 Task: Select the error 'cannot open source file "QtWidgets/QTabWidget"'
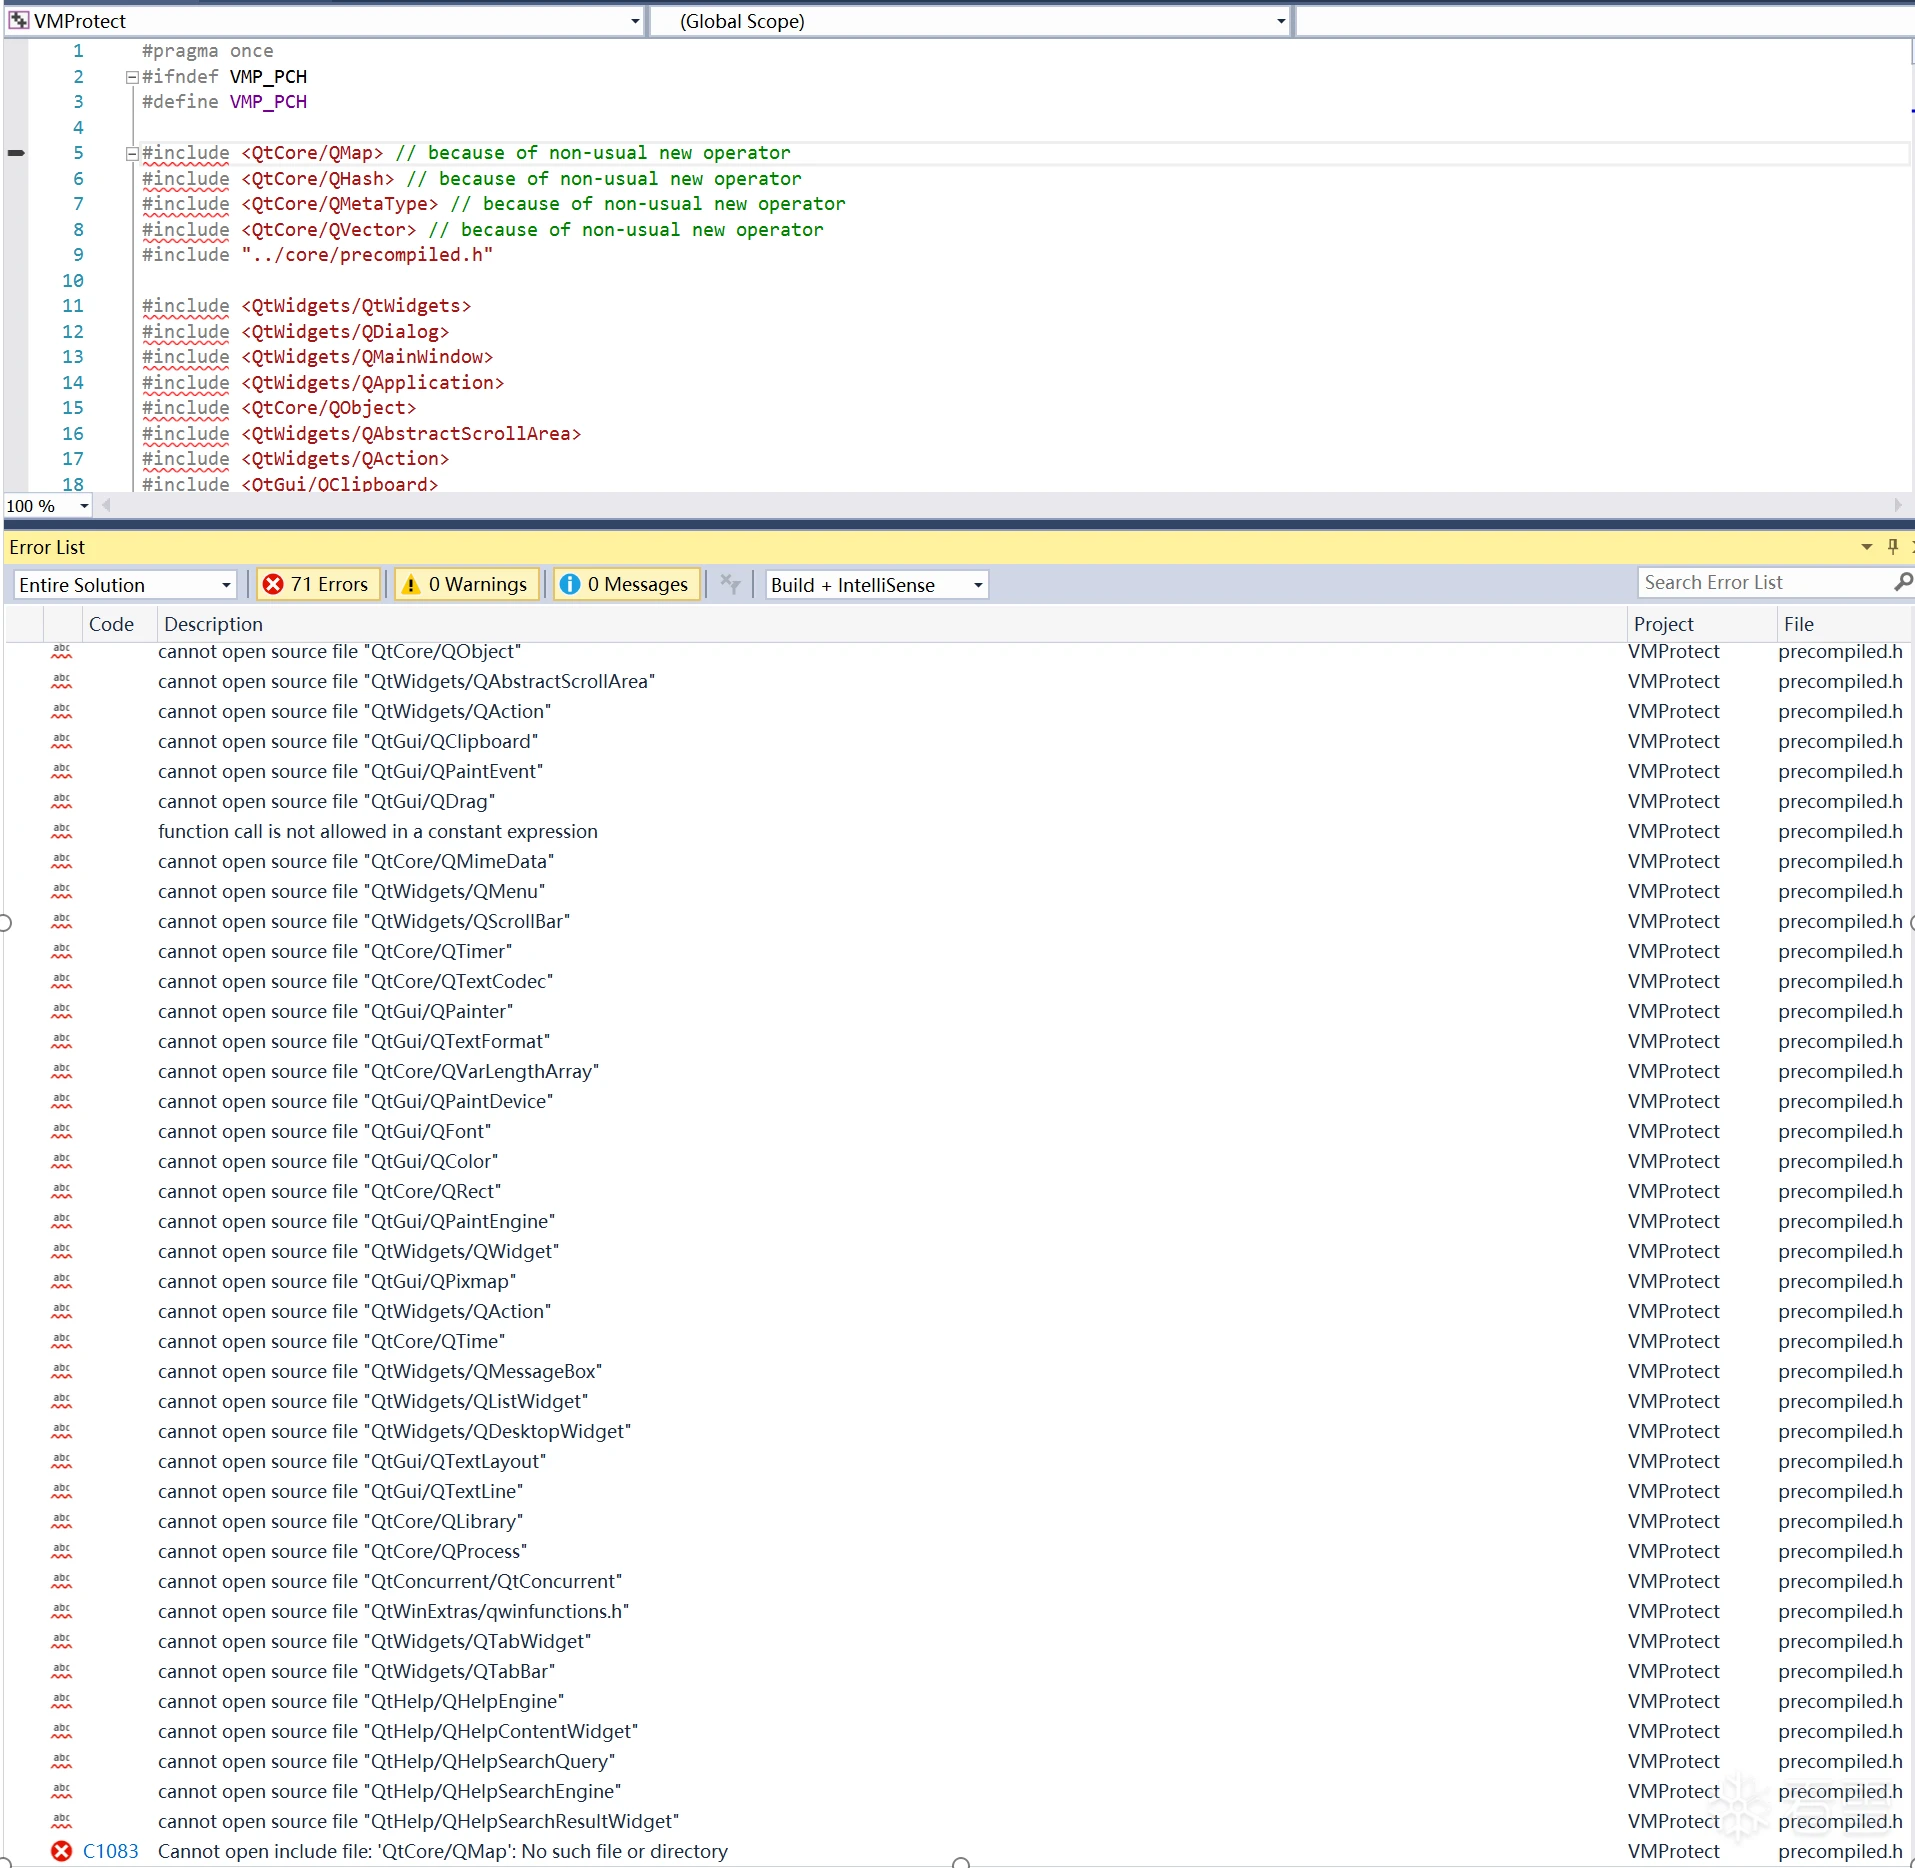tap(374, 1641)
